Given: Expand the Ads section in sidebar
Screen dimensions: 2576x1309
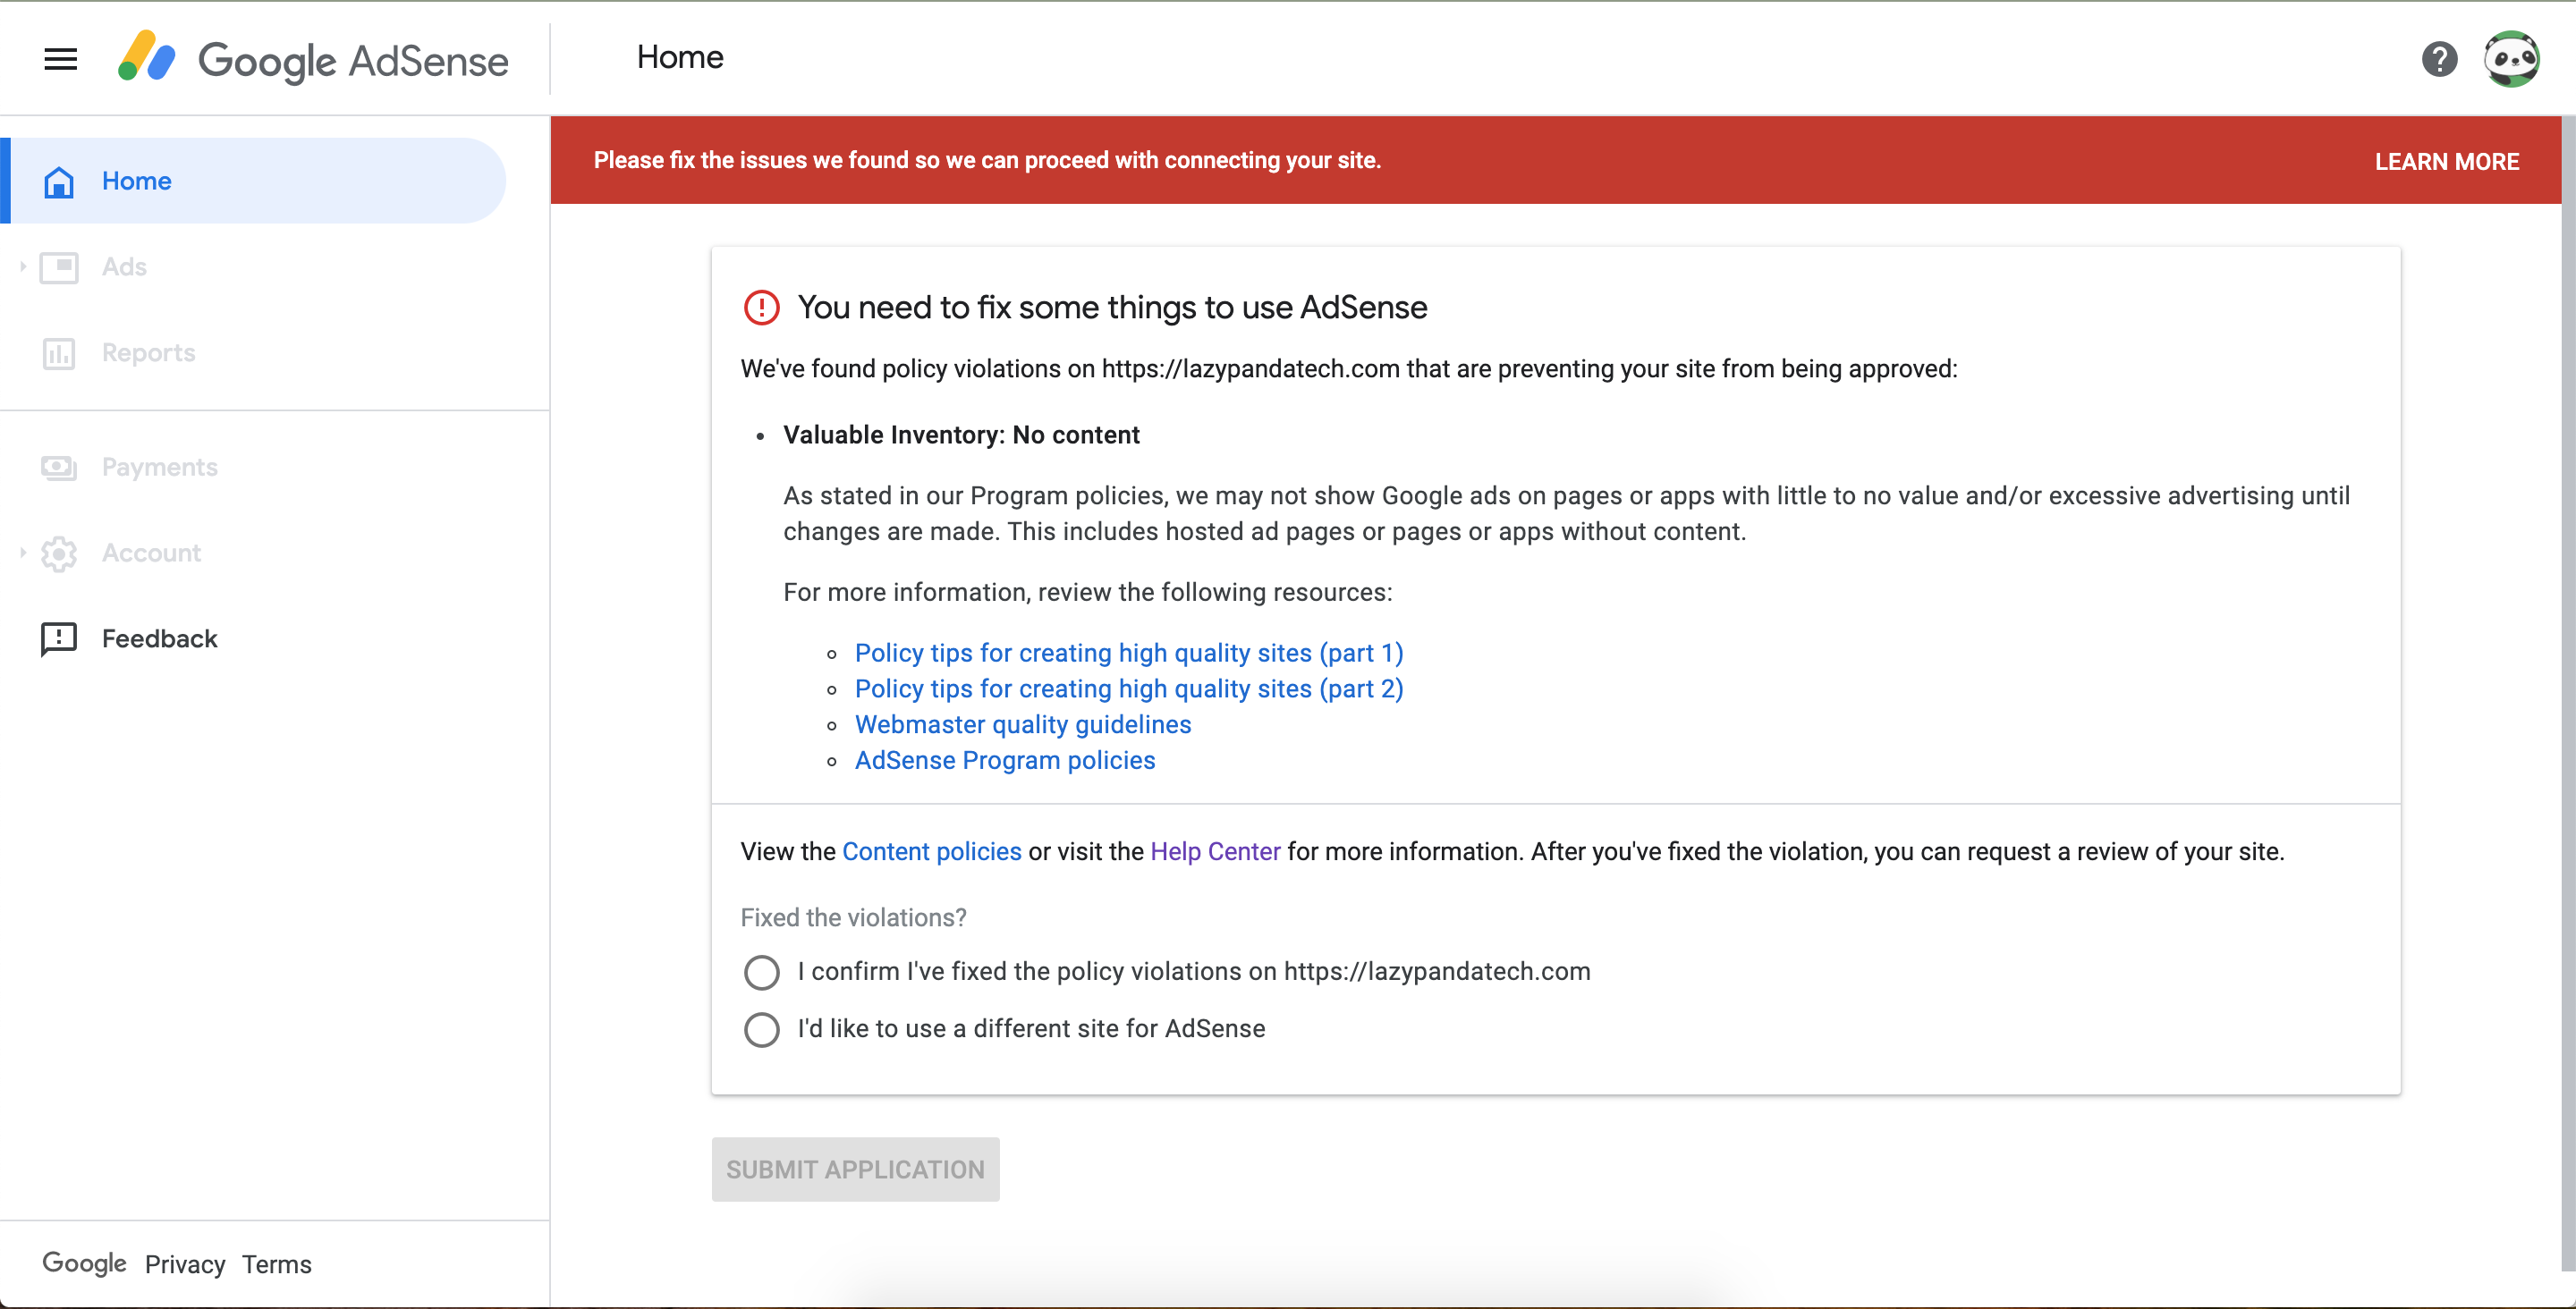Looking at the screenshot, I should tap(23, 266).
